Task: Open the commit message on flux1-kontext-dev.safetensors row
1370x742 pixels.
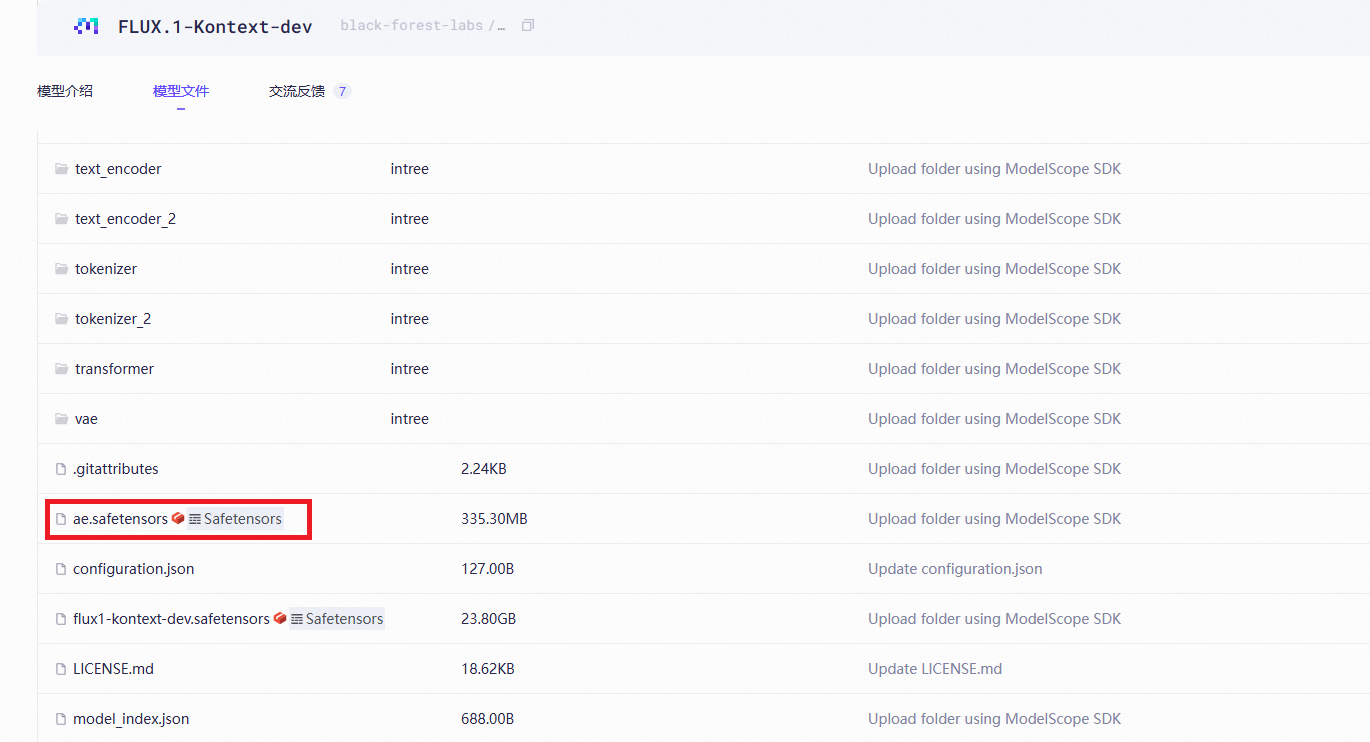Action: (994, 619)
